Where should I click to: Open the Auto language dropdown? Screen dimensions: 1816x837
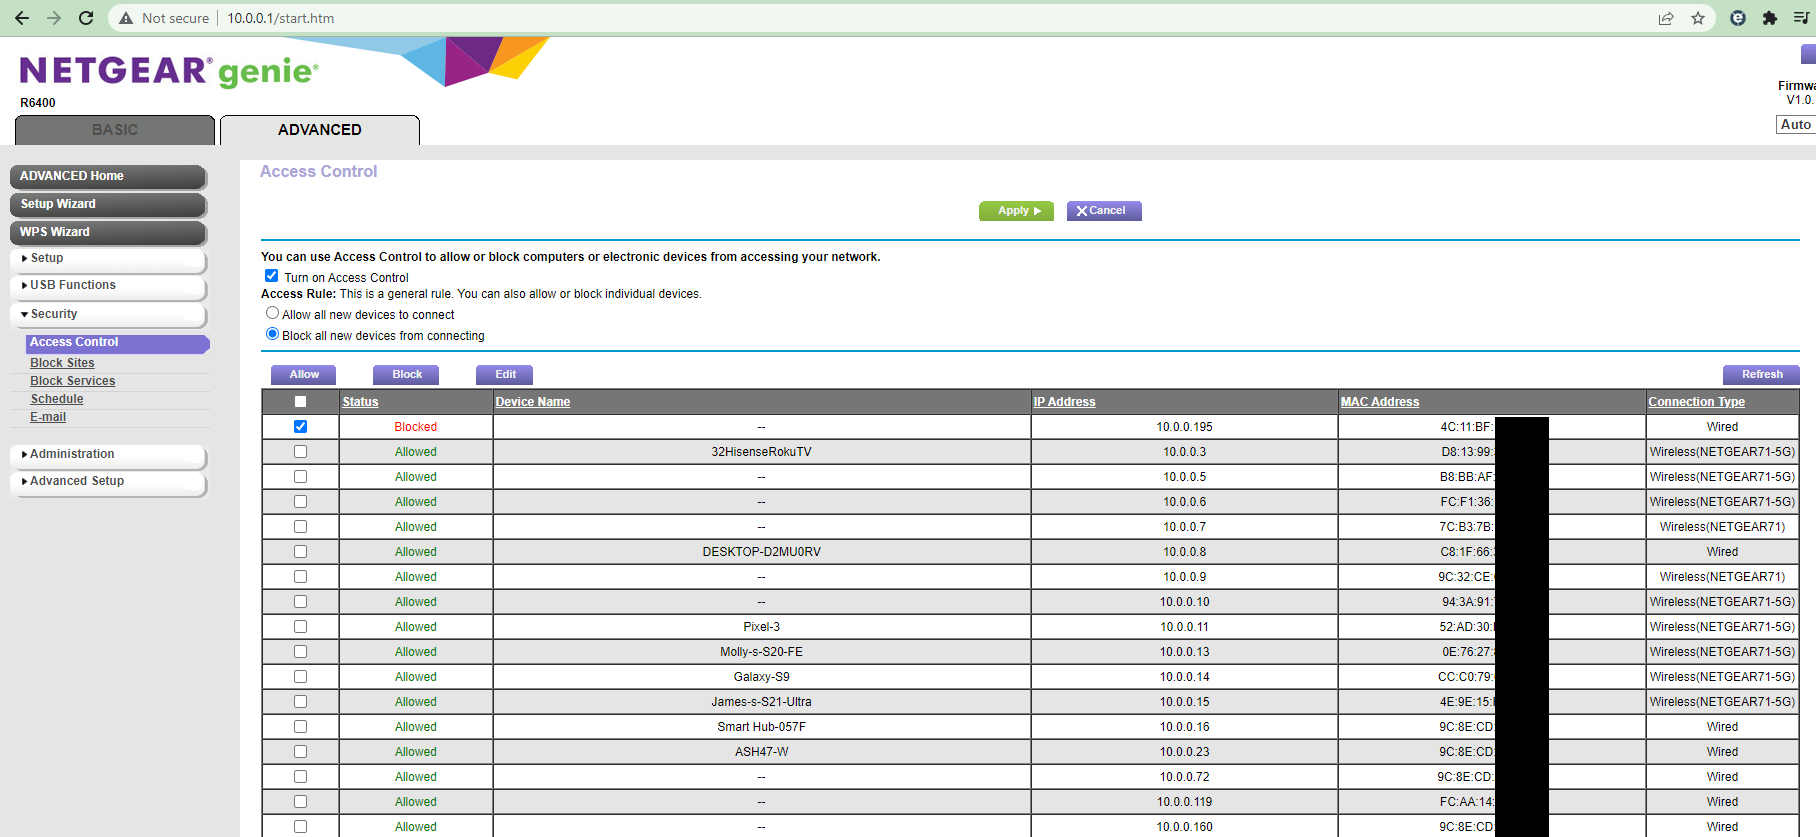1796,125
